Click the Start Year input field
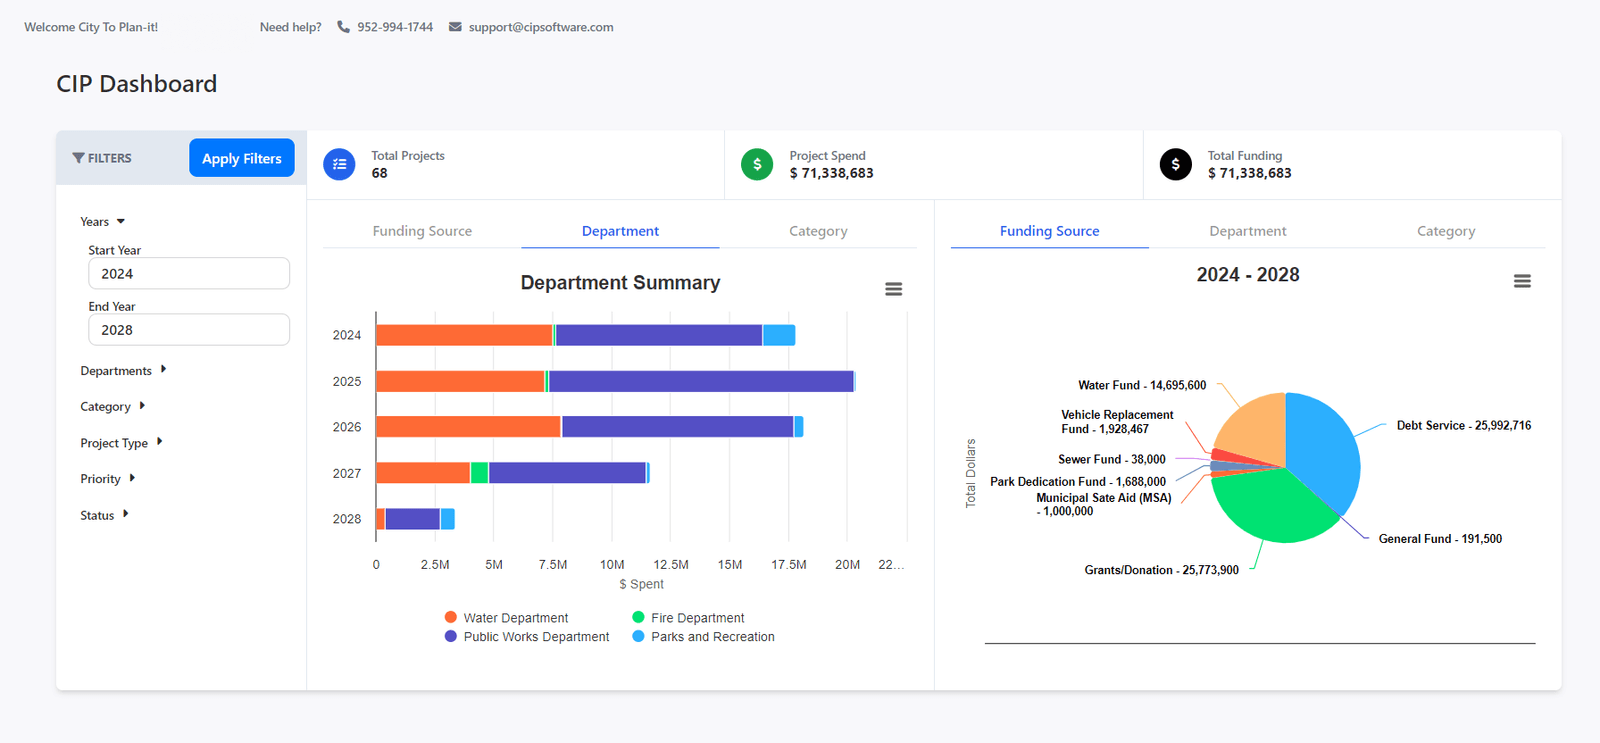Screen dimensions: 1600x743 [189, 274]
